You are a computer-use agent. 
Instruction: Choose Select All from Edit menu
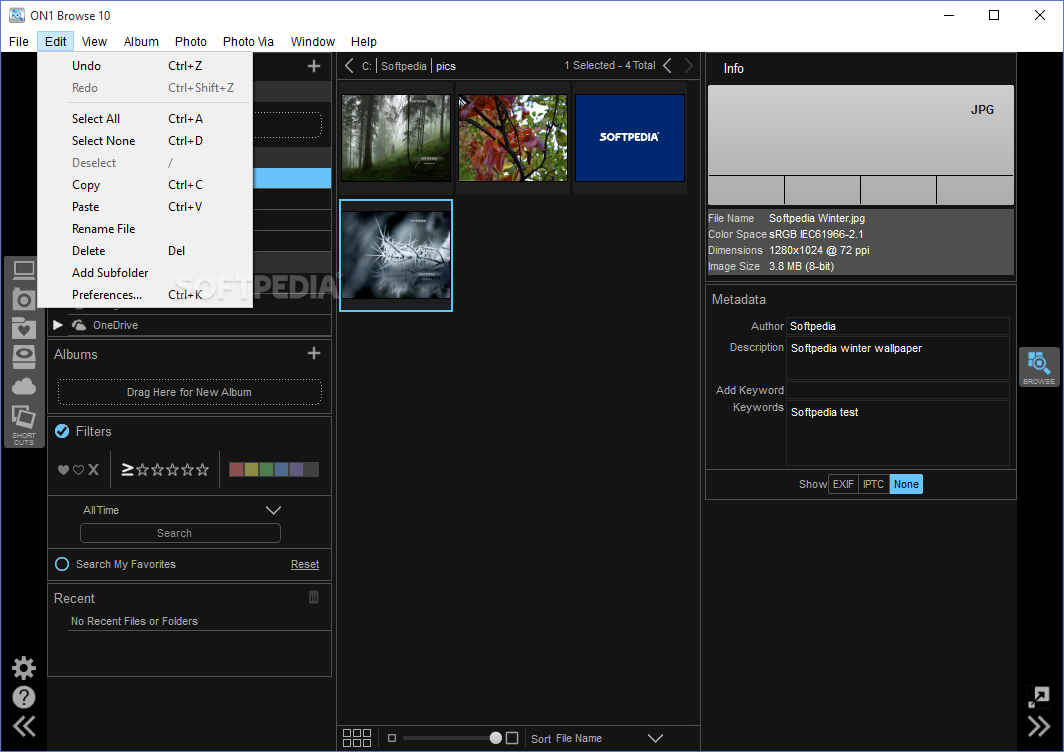click(145, 119)
